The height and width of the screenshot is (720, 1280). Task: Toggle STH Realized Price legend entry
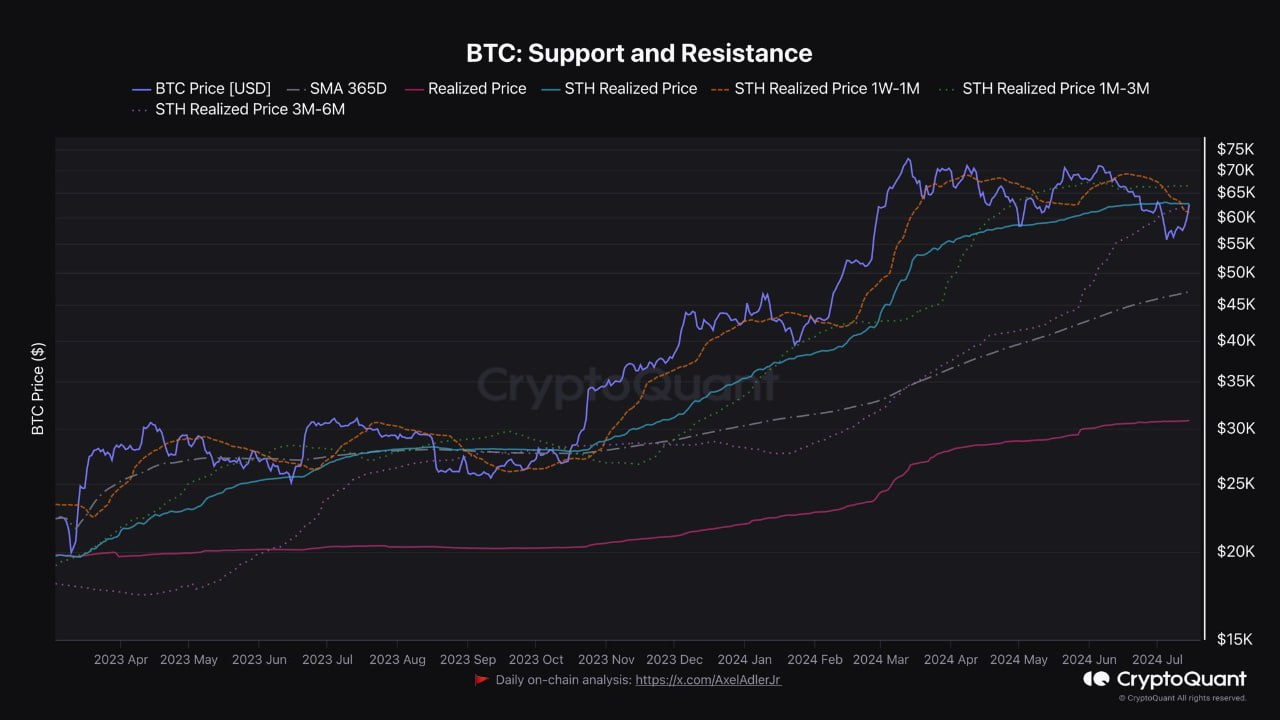coord(619,88)
